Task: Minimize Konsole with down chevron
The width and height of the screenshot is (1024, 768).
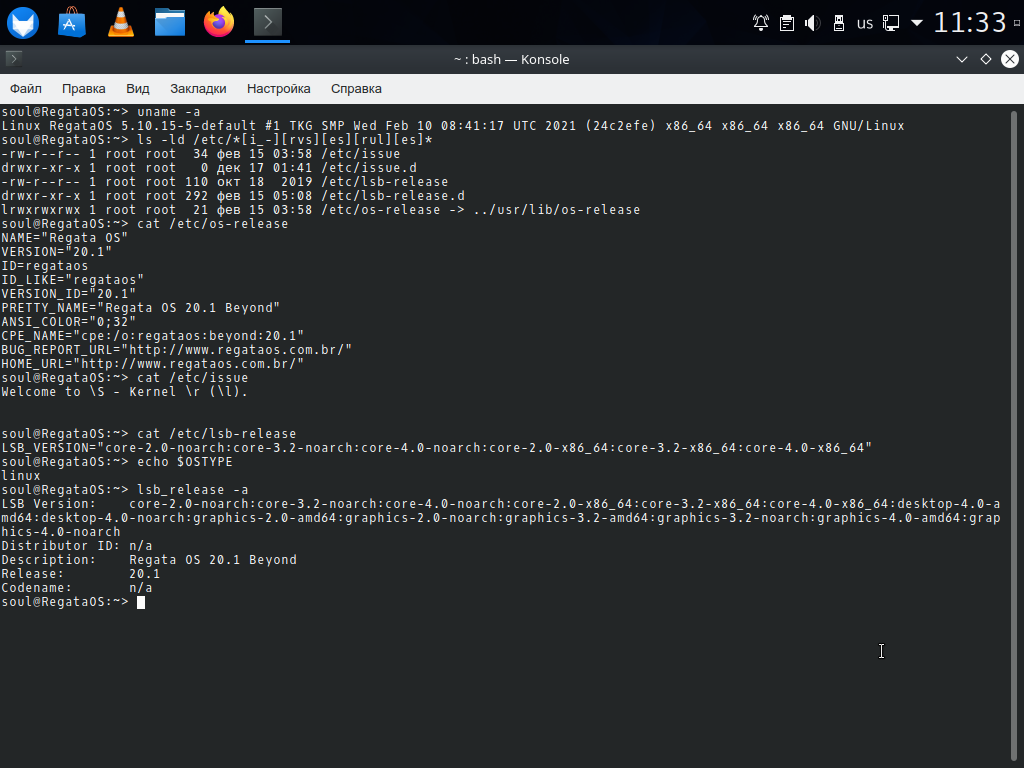Action: (x=961, y=59)
